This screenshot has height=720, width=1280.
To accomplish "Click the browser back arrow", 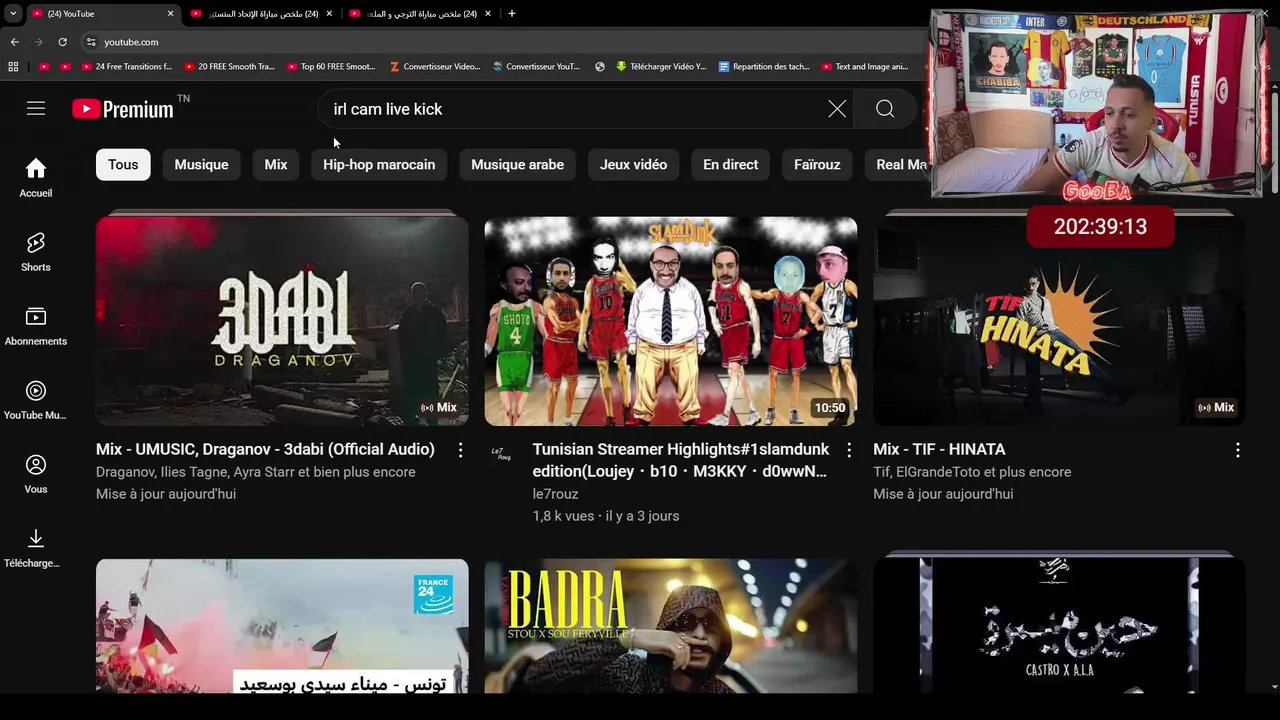I will [14, 42].
